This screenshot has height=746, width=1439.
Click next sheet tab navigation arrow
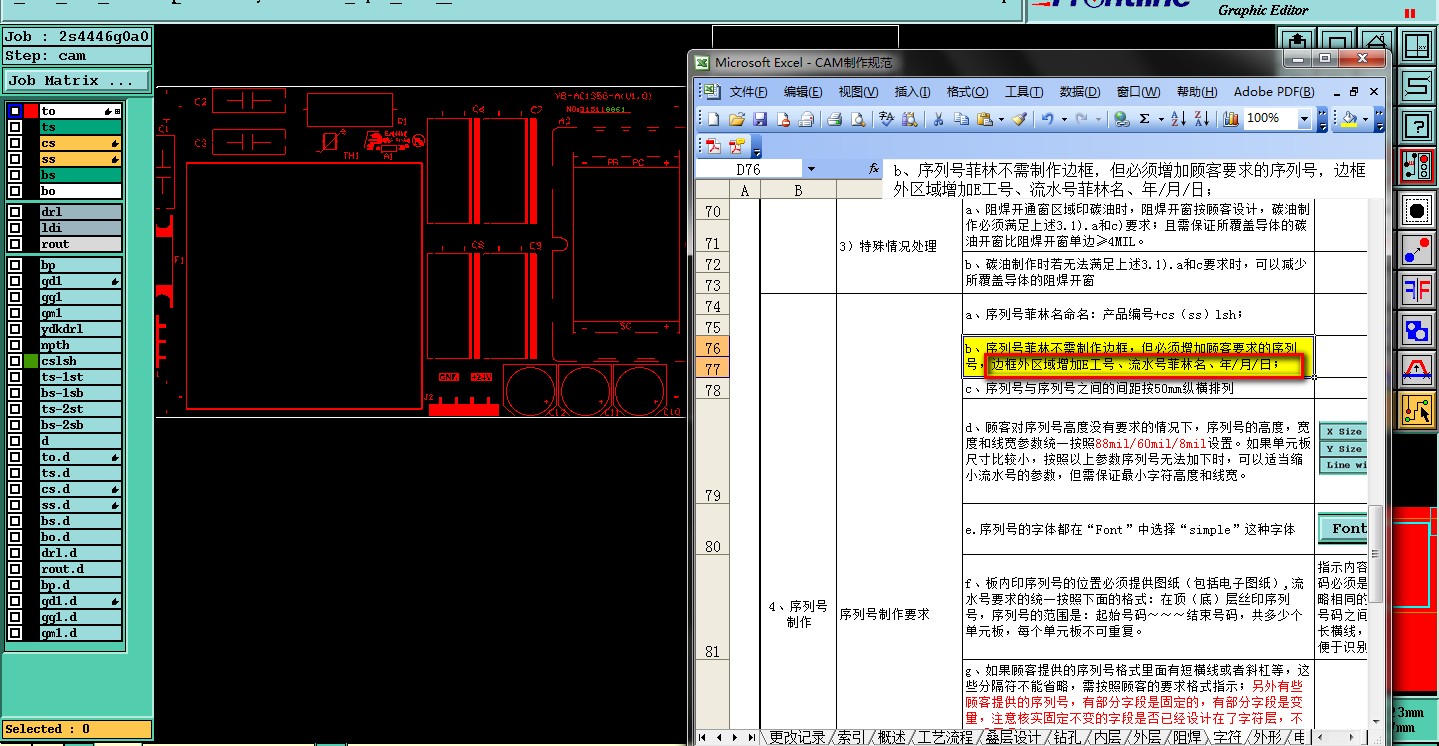[x=733, y=737]
